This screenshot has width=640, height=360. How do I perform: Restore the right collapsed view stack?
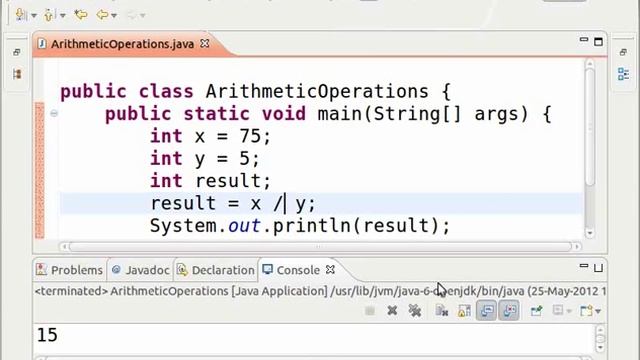pos(623,52)
